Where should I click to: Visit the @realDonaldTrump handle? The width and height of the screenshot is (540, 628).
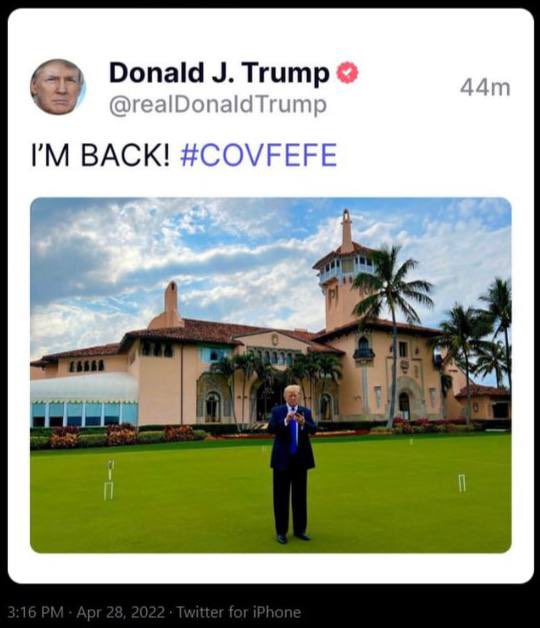pyautogui.click(x=218, y=105)
